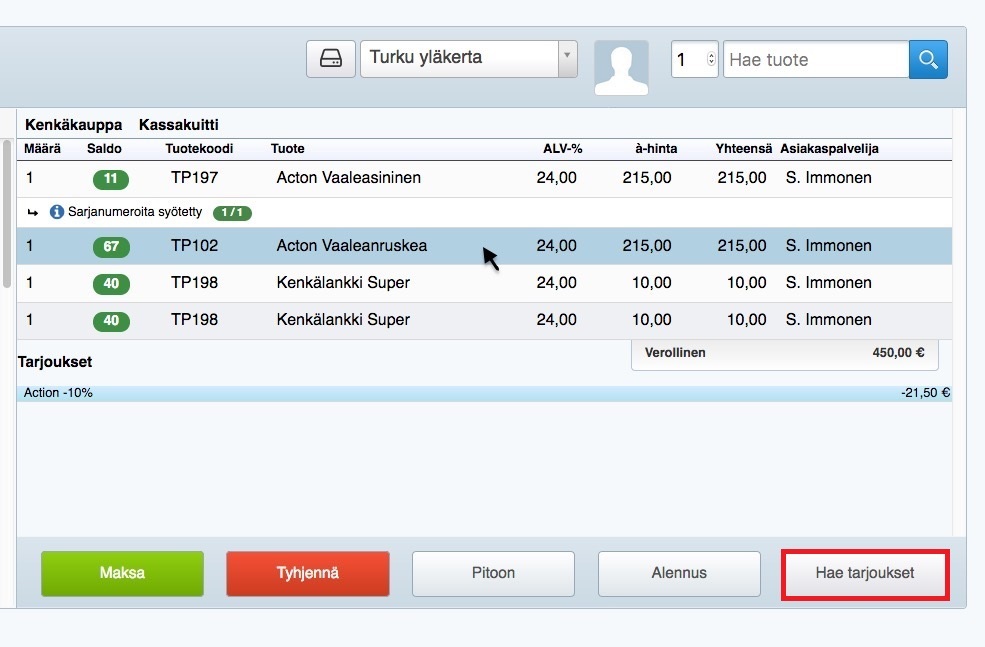Focus the Hae tuote search field

[815, 60]
